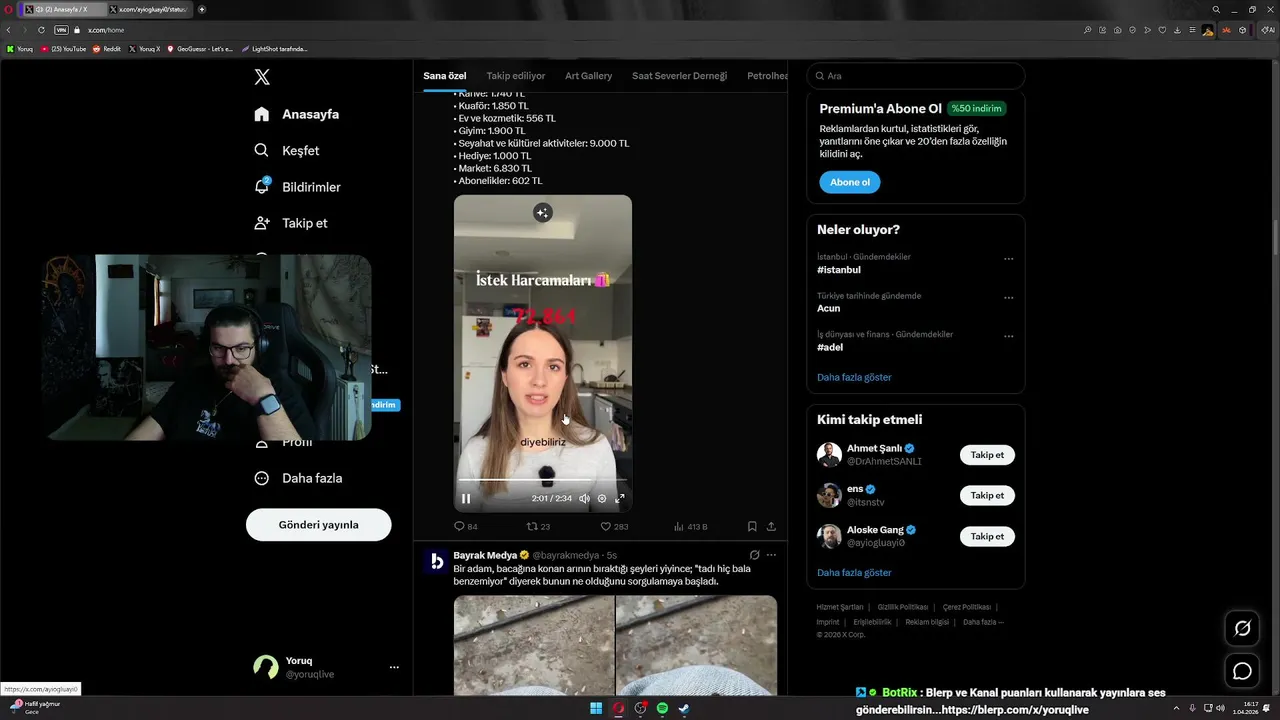Viewport: 1280px width, 720px height.
Task: Like the post with 283 likes
Action: click(614, 526)
